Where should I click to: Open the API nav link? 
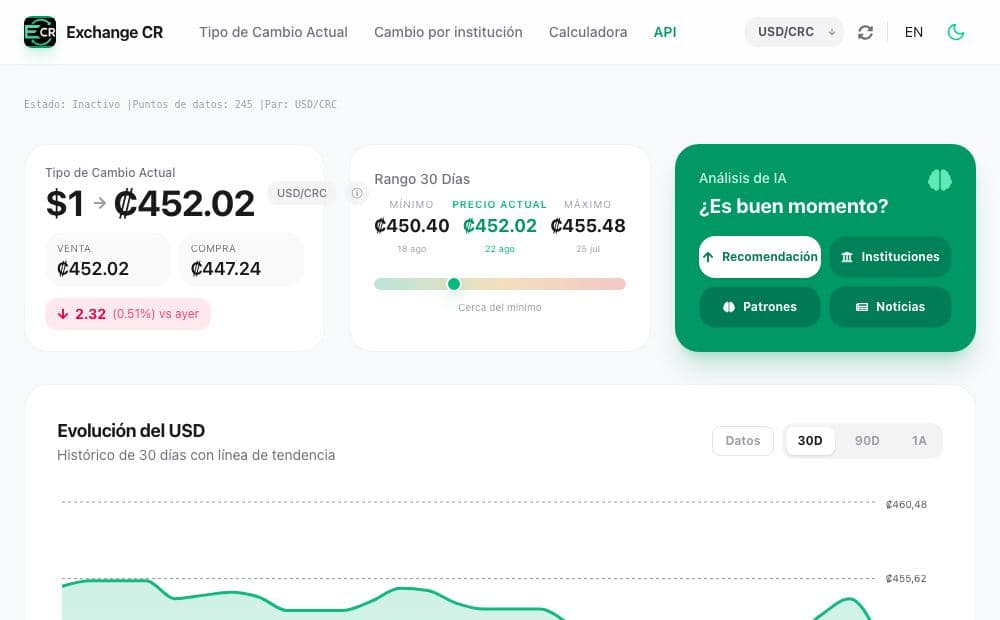(665, 32)
